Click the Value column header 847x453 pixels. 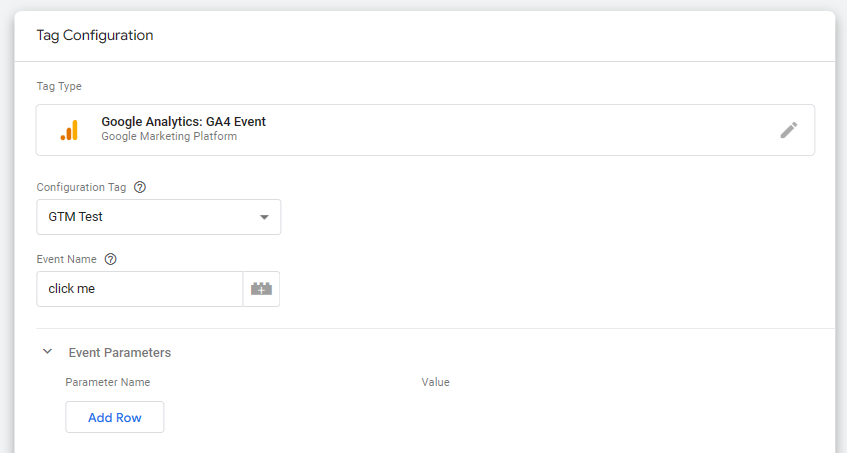[x=435, y=382]
